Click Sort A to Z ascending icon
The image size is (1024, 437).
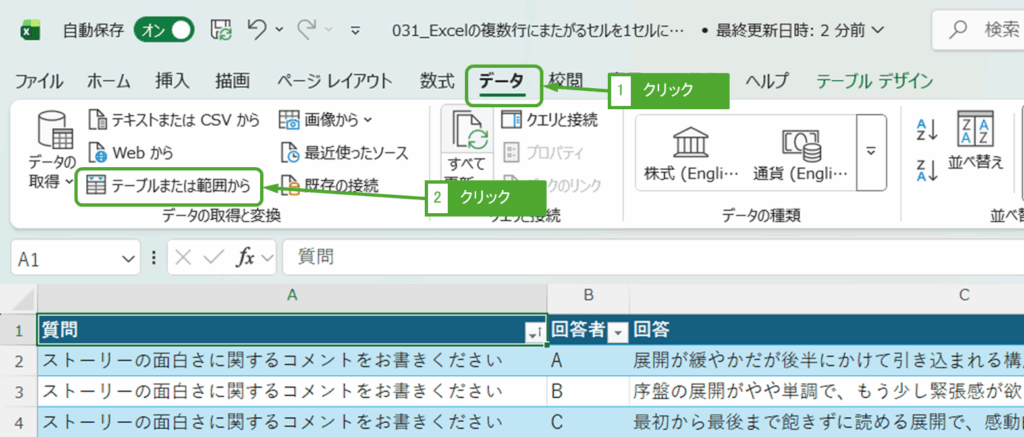click(x=926, y=130)
